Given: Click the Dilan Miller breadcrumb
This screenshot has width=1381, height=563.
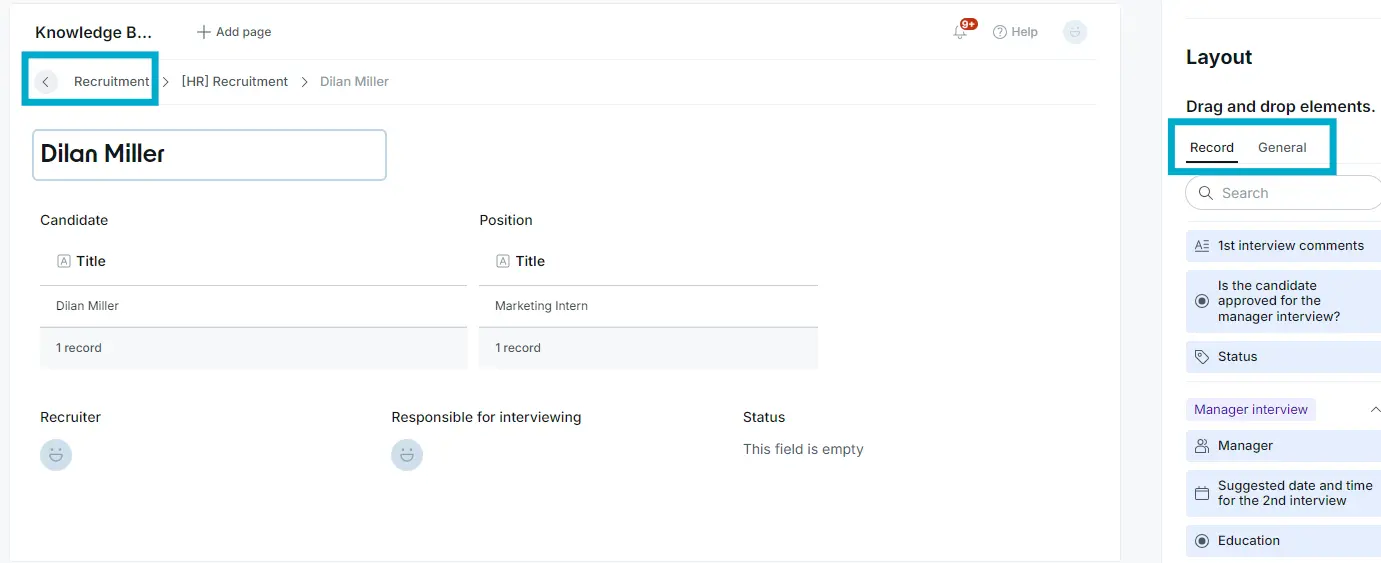Looking at the screenshot, I should click(x=354, y=82).
